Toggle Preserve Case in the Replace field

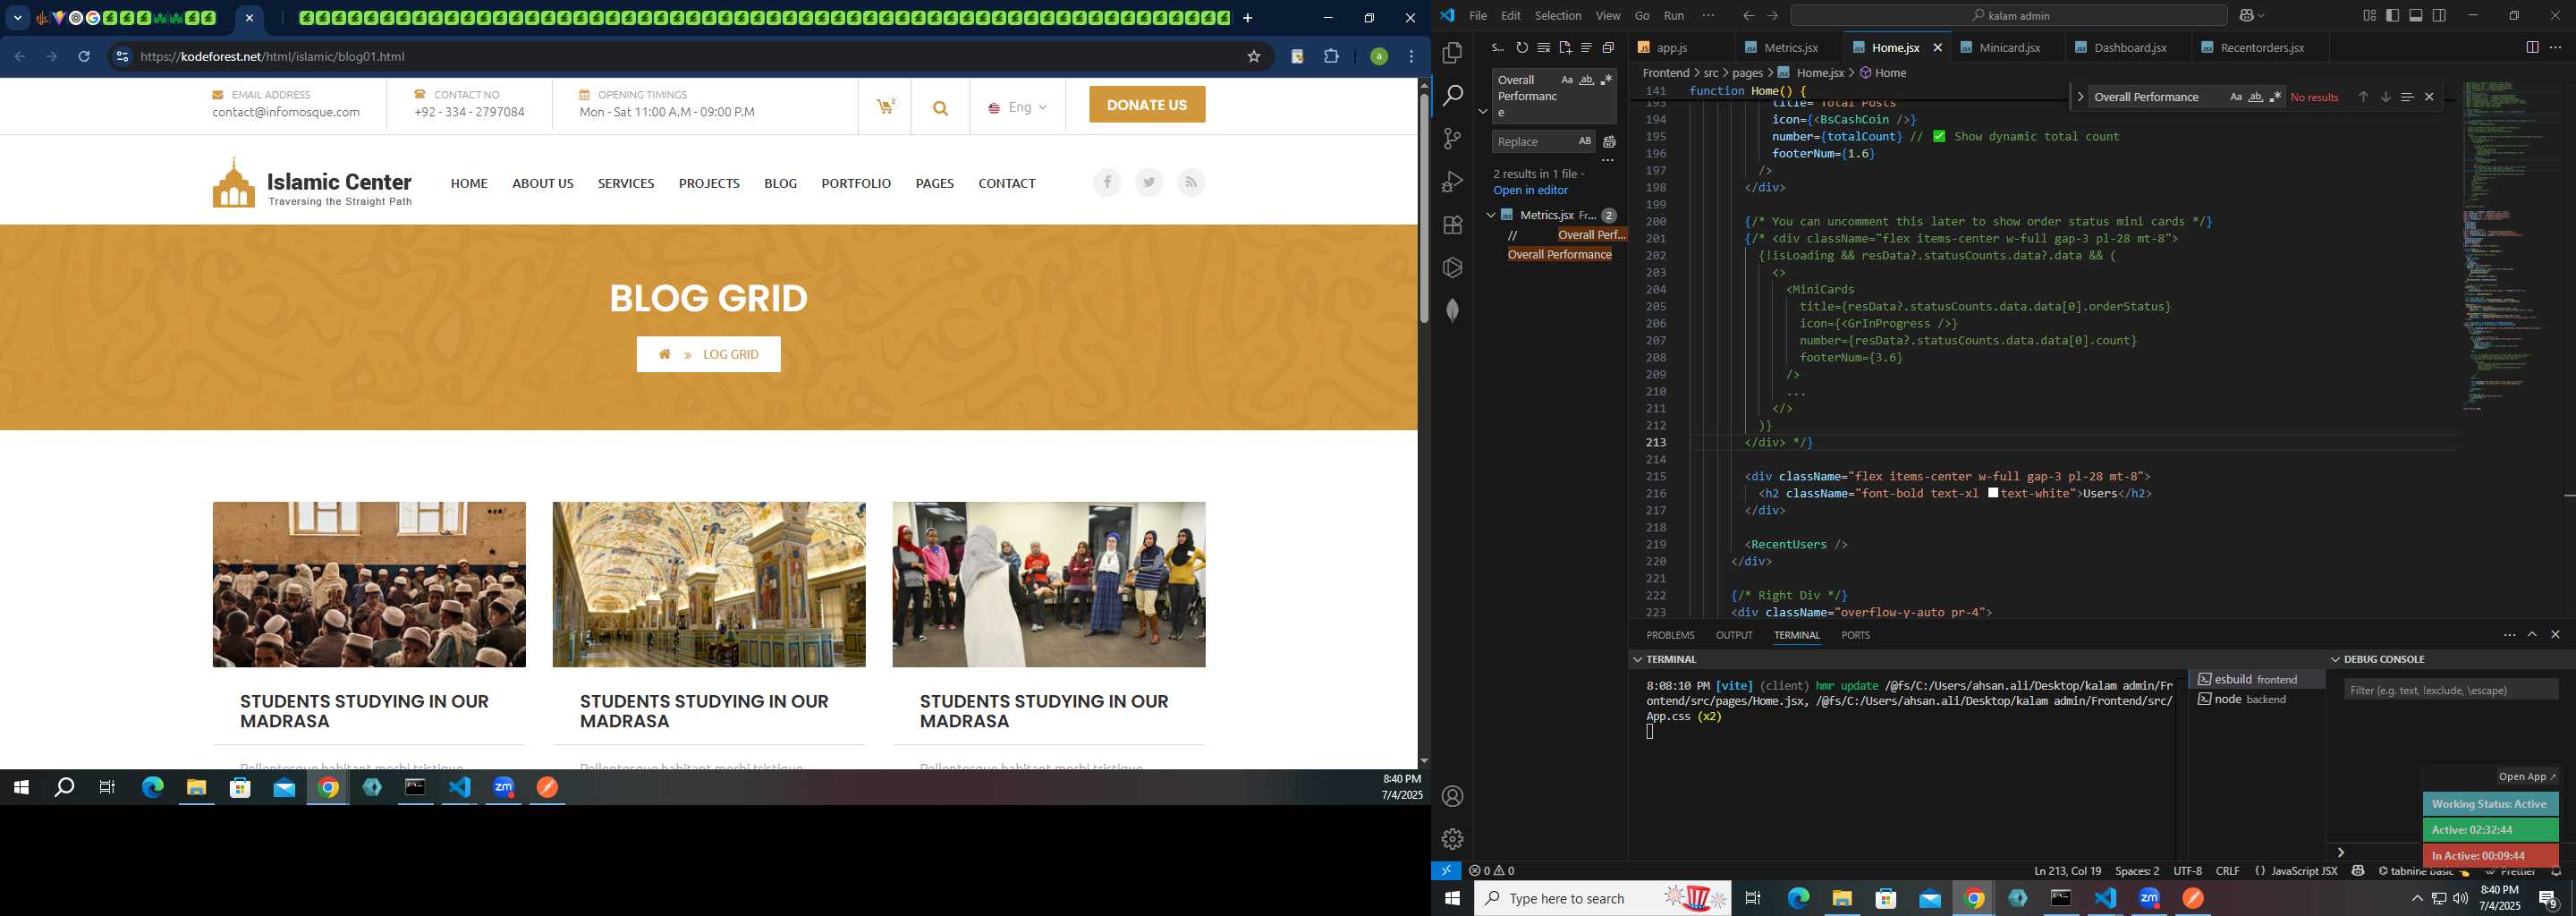pos(1584,141)
